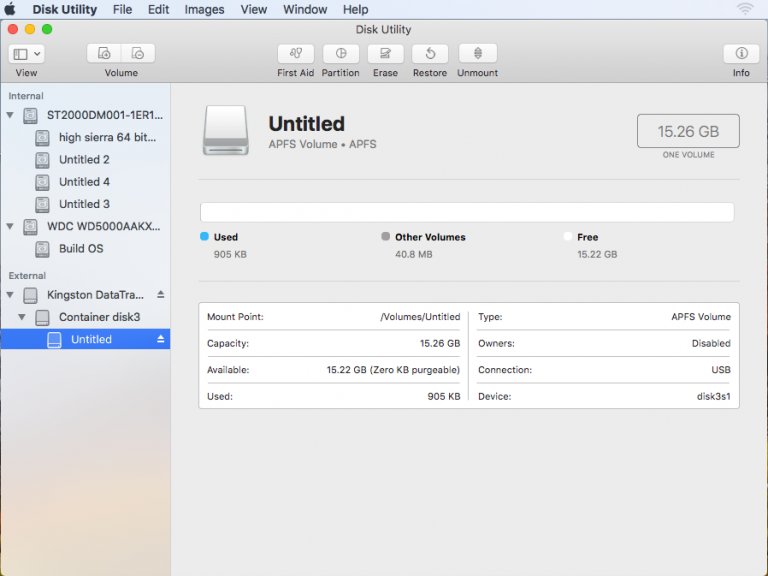Open the Apple menu
The width and height of the screenshot is (768, 576).
click(10, 9)
